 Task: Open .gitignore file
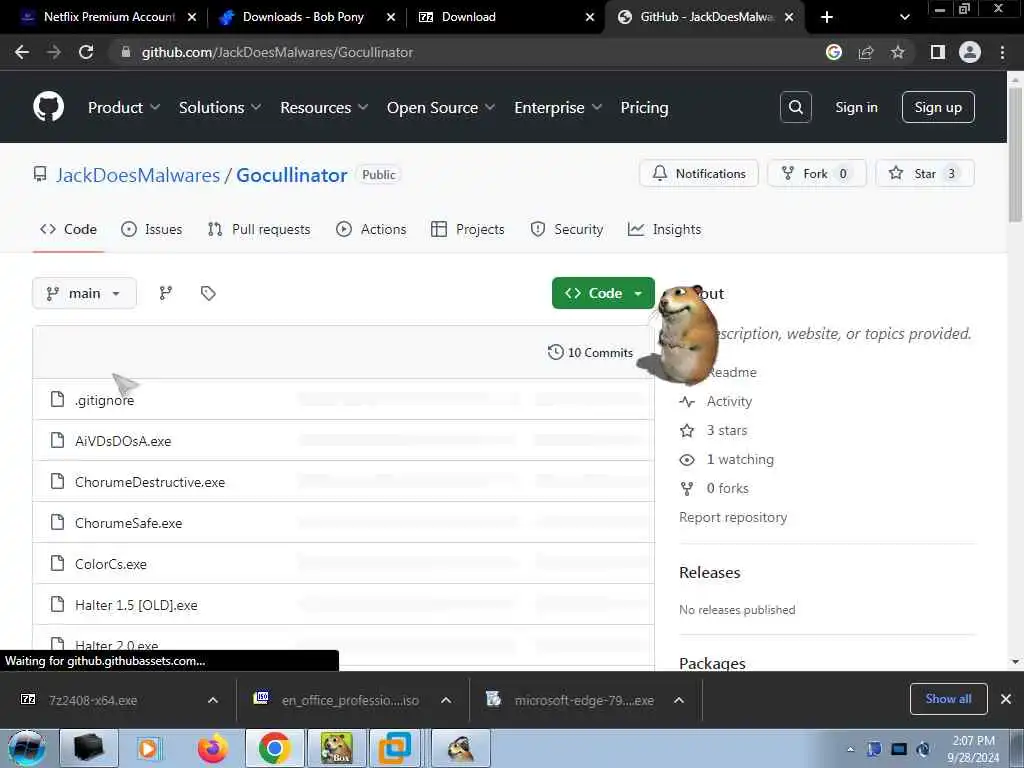[104, 400]
